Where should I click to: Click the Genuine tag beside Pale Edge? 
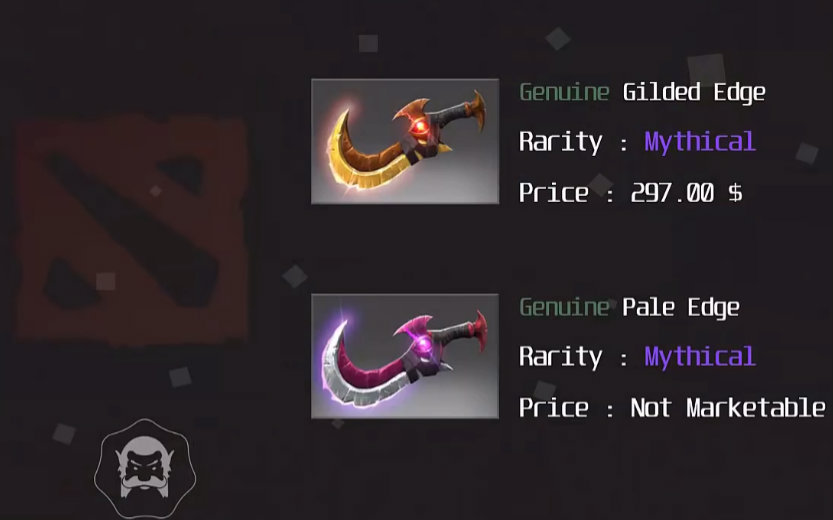pyautogui.click(x=564, y=308)
